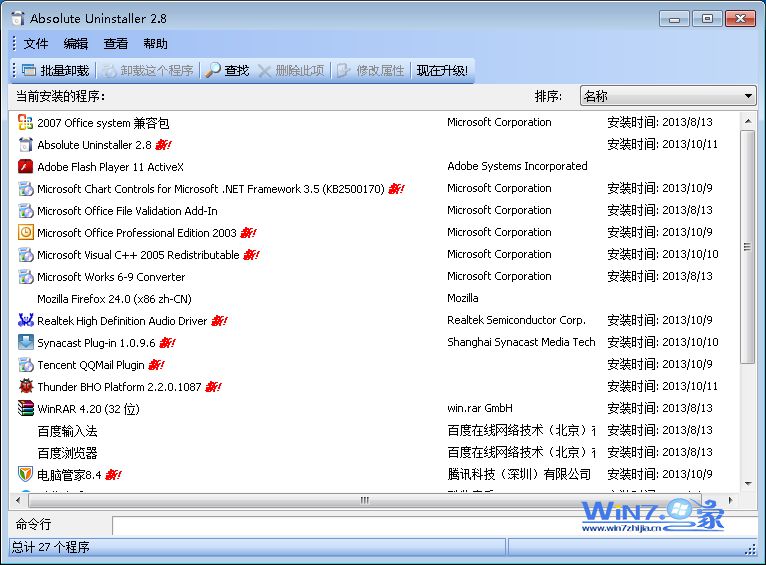This screenshot has width=766, height=565.
Task: Select the 2007 Office system 兼容包 name text
Action: tap(103, 123)
